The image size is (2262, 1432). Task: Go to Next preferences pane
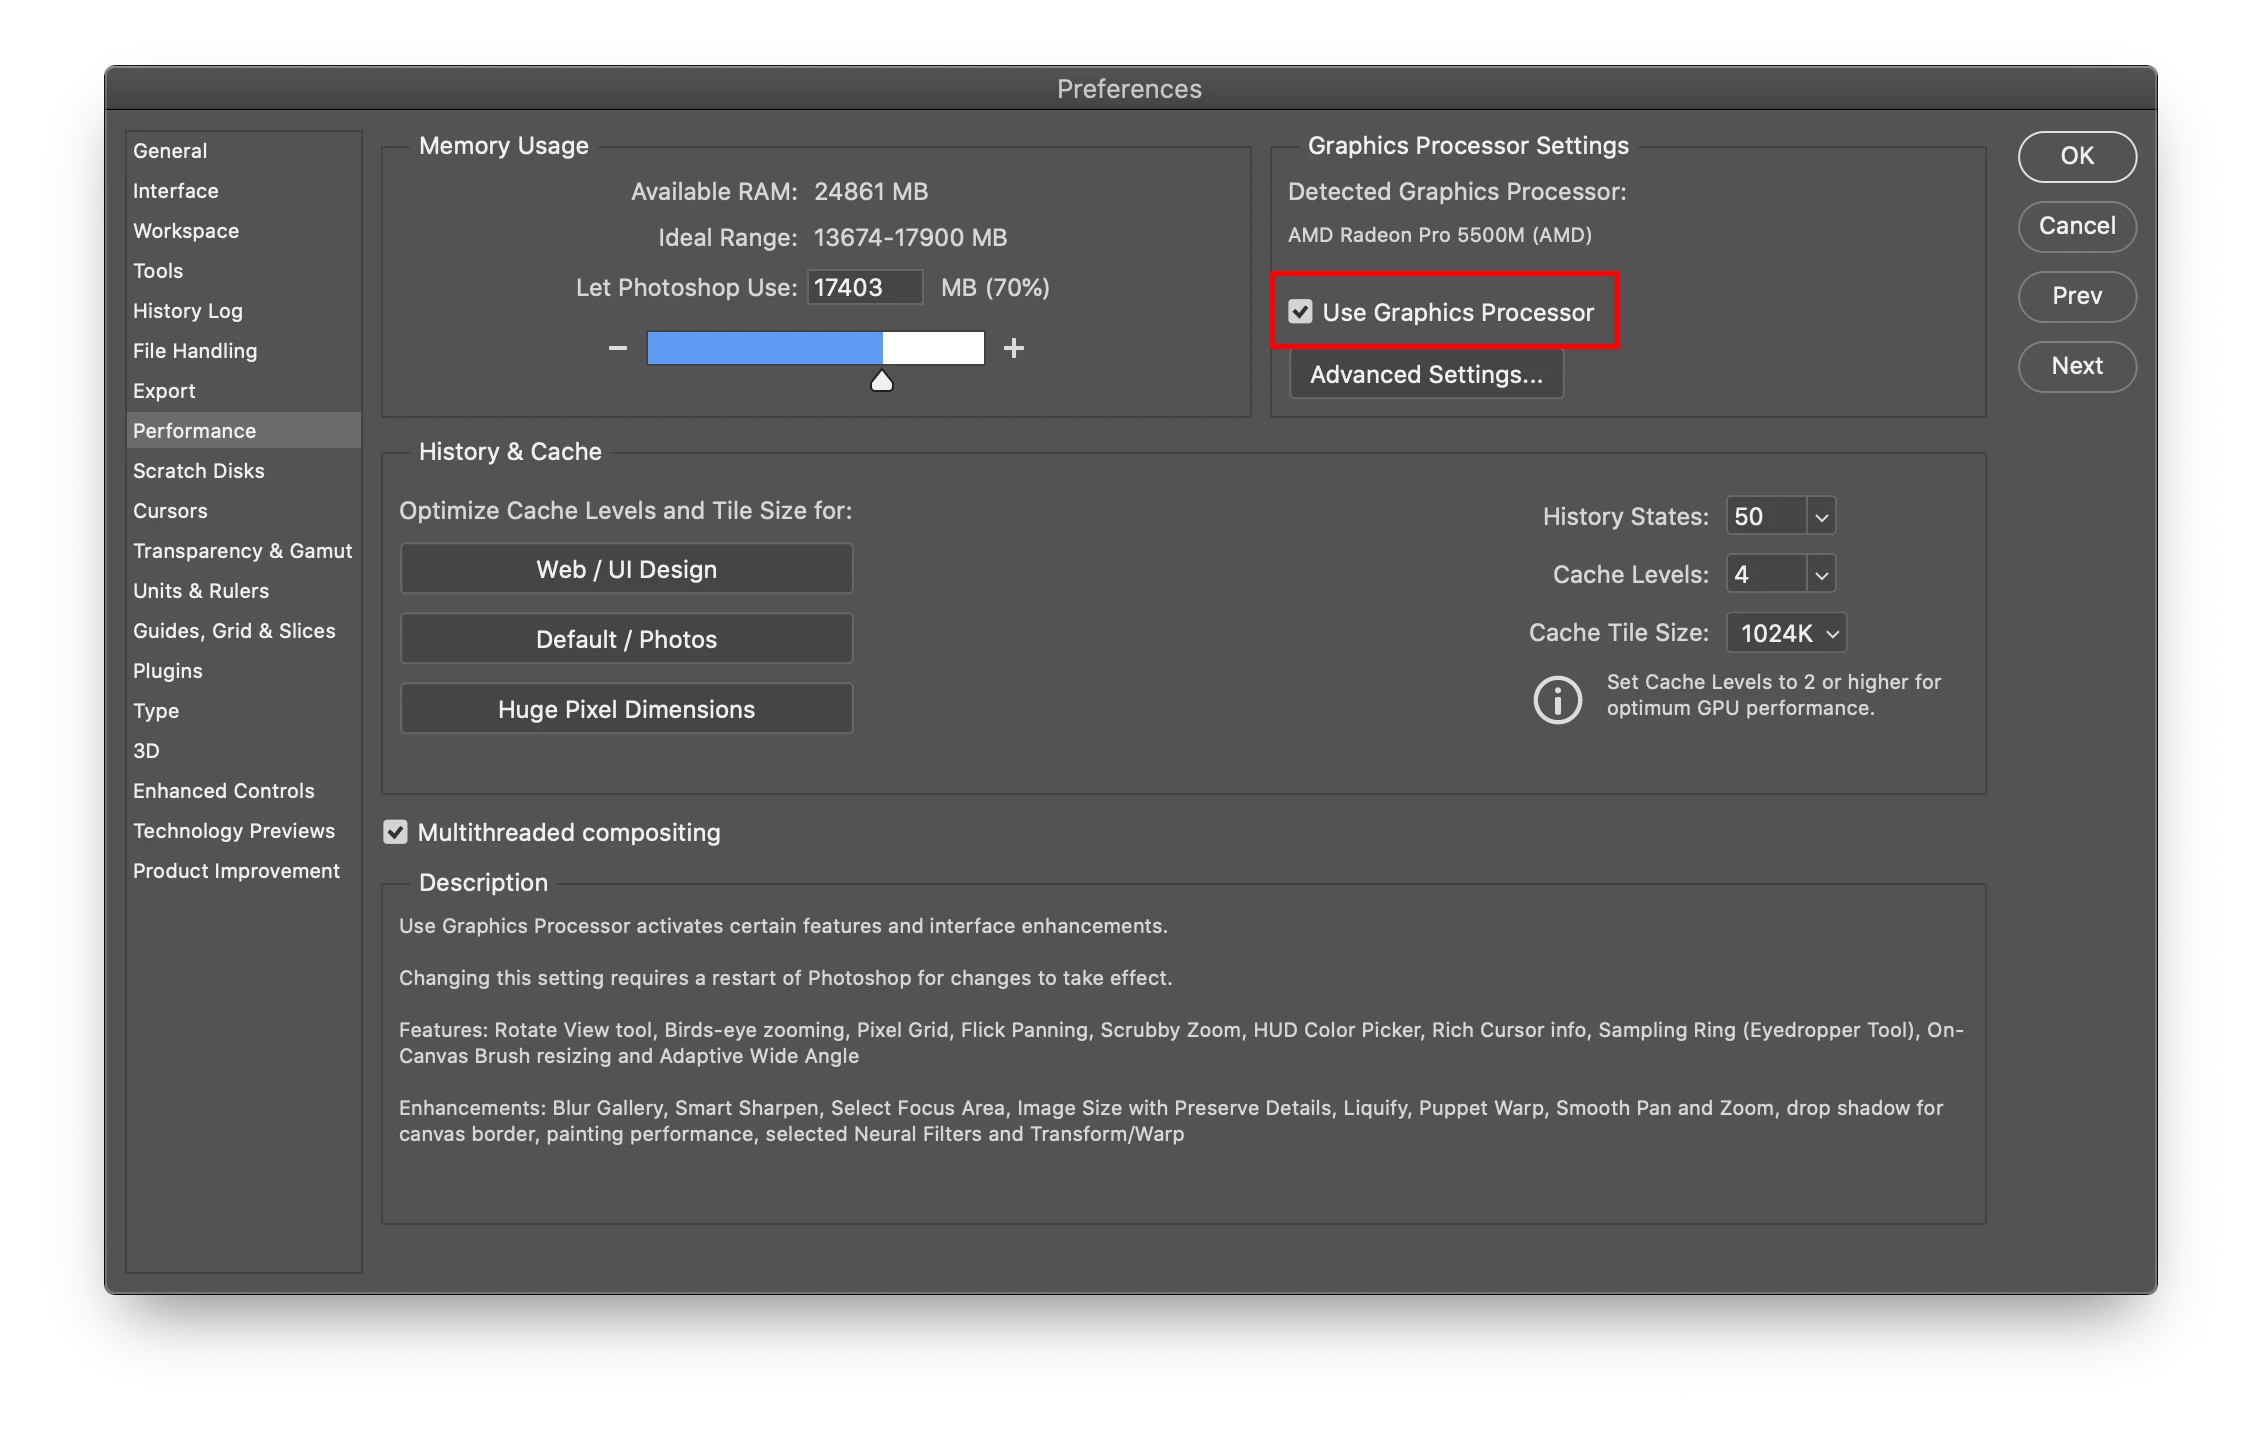click(2076, 366)
